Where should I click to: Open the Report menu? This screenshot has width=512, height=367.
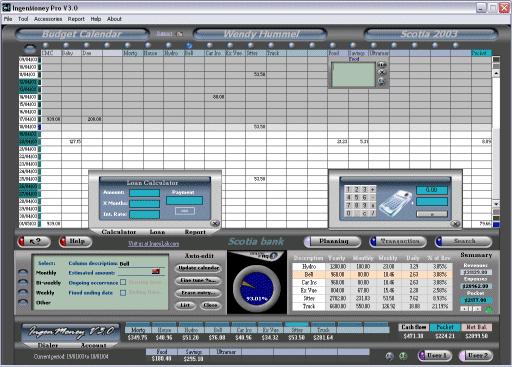tap(76, 19)
